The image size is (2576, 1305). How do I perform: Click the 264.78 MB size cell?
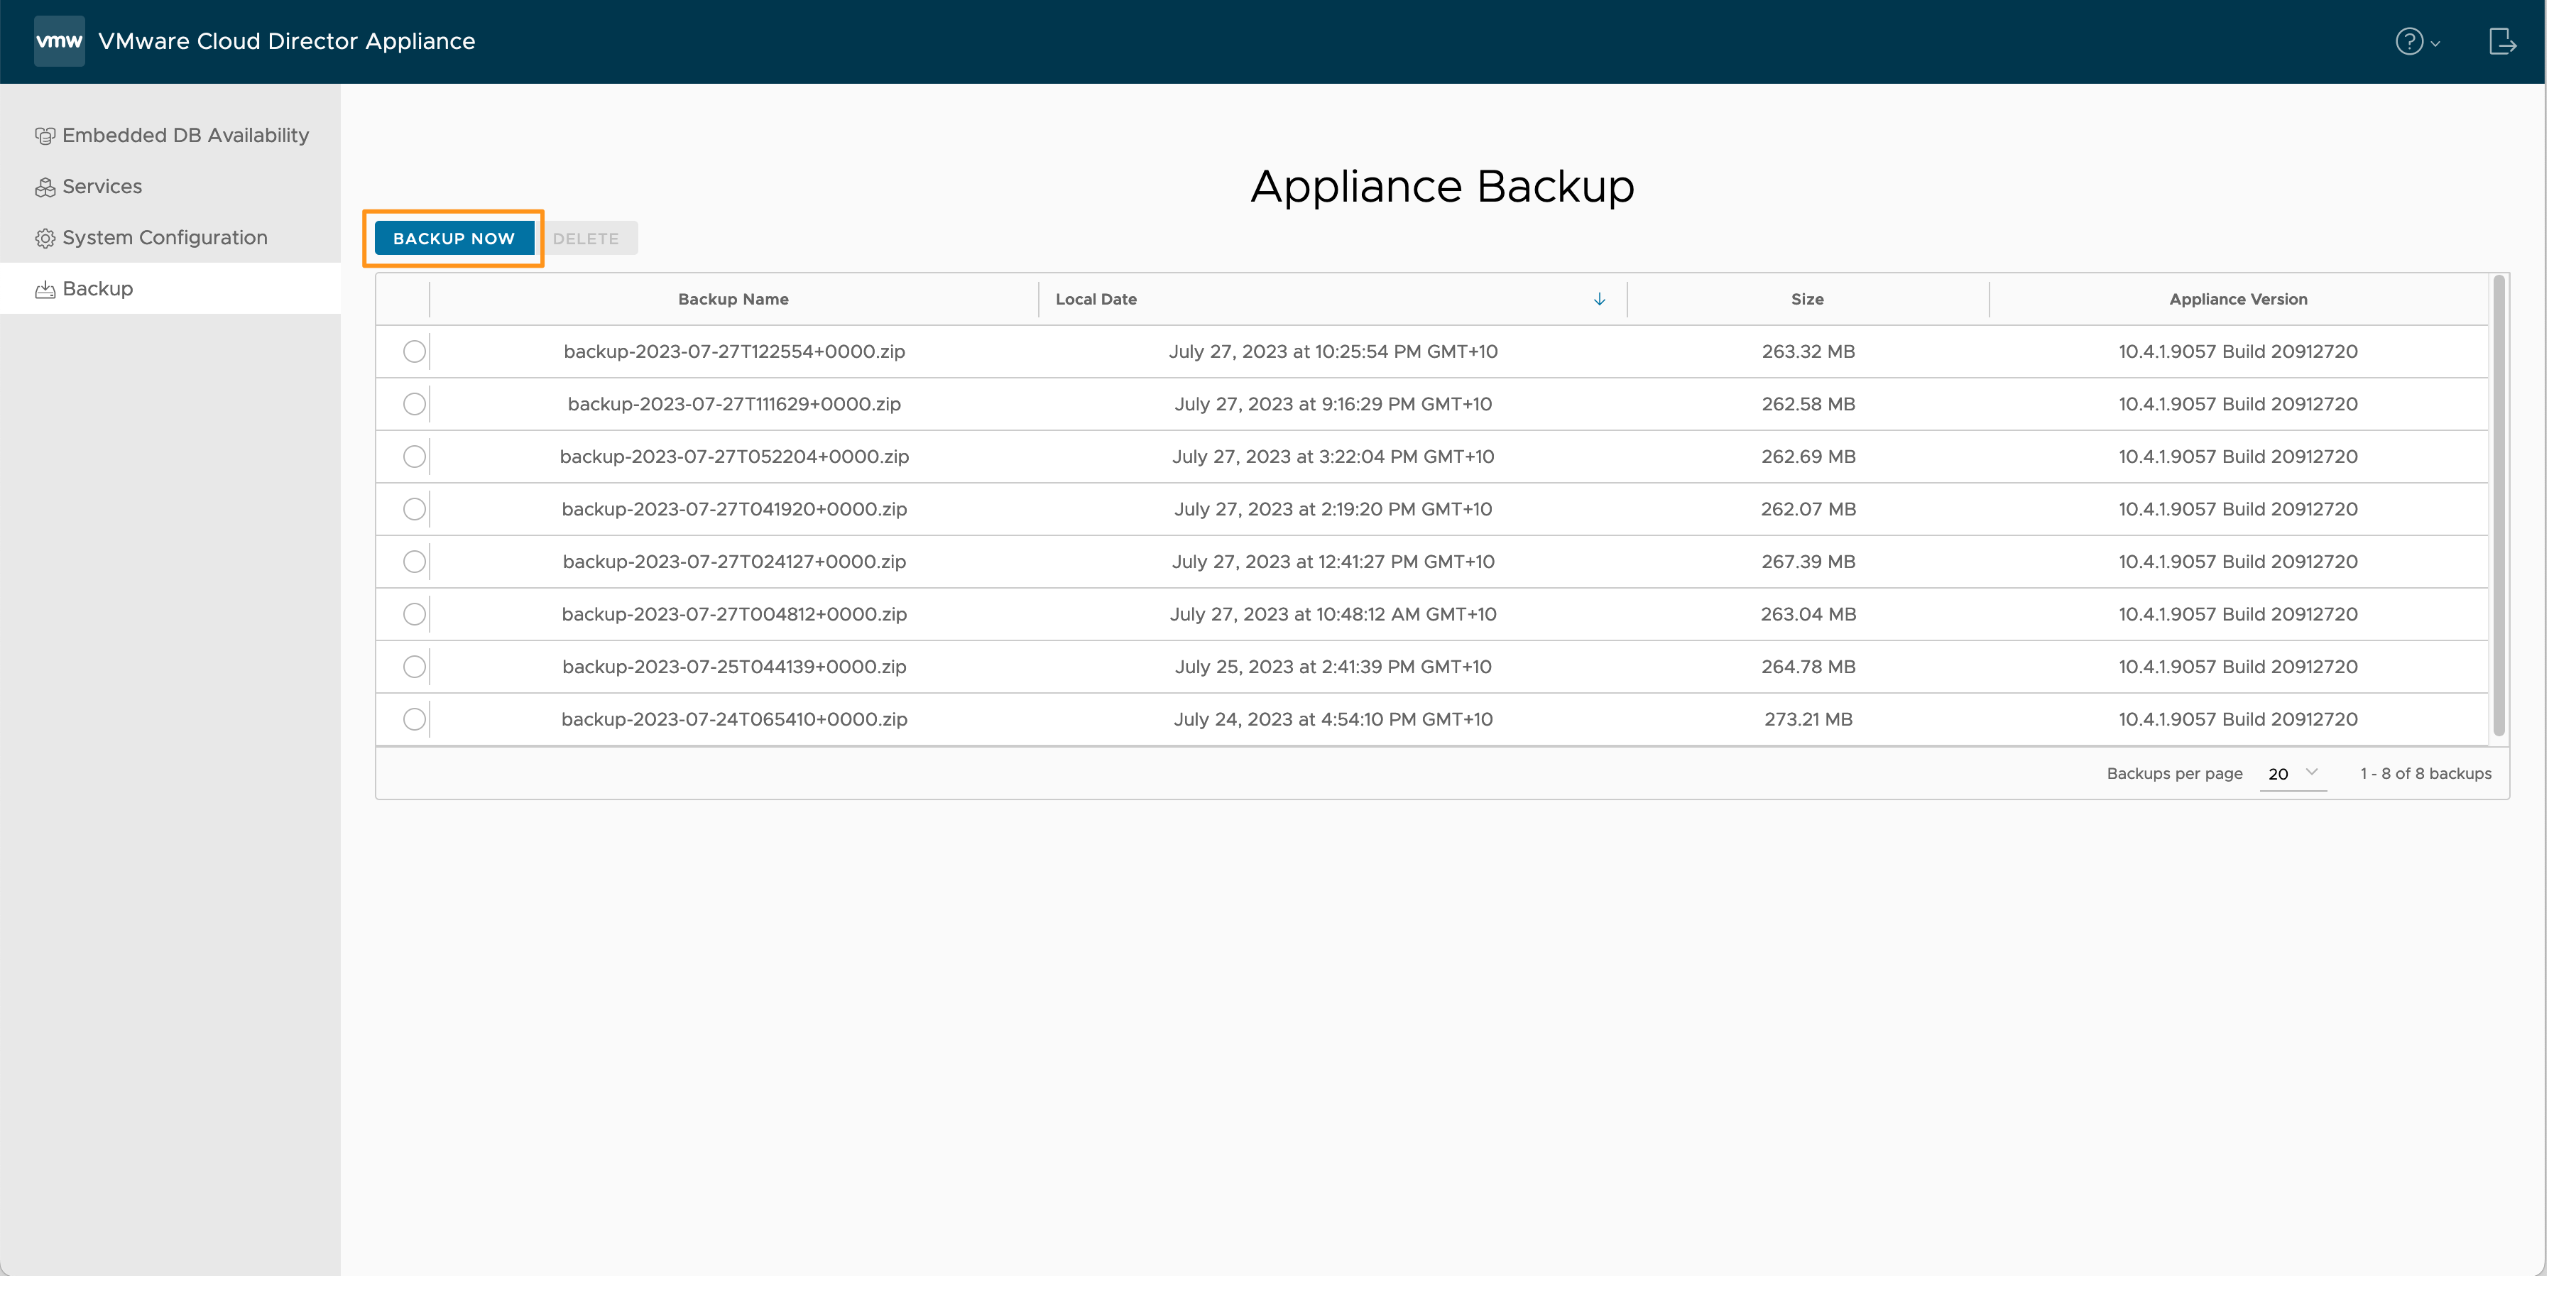click(1808, 666)
